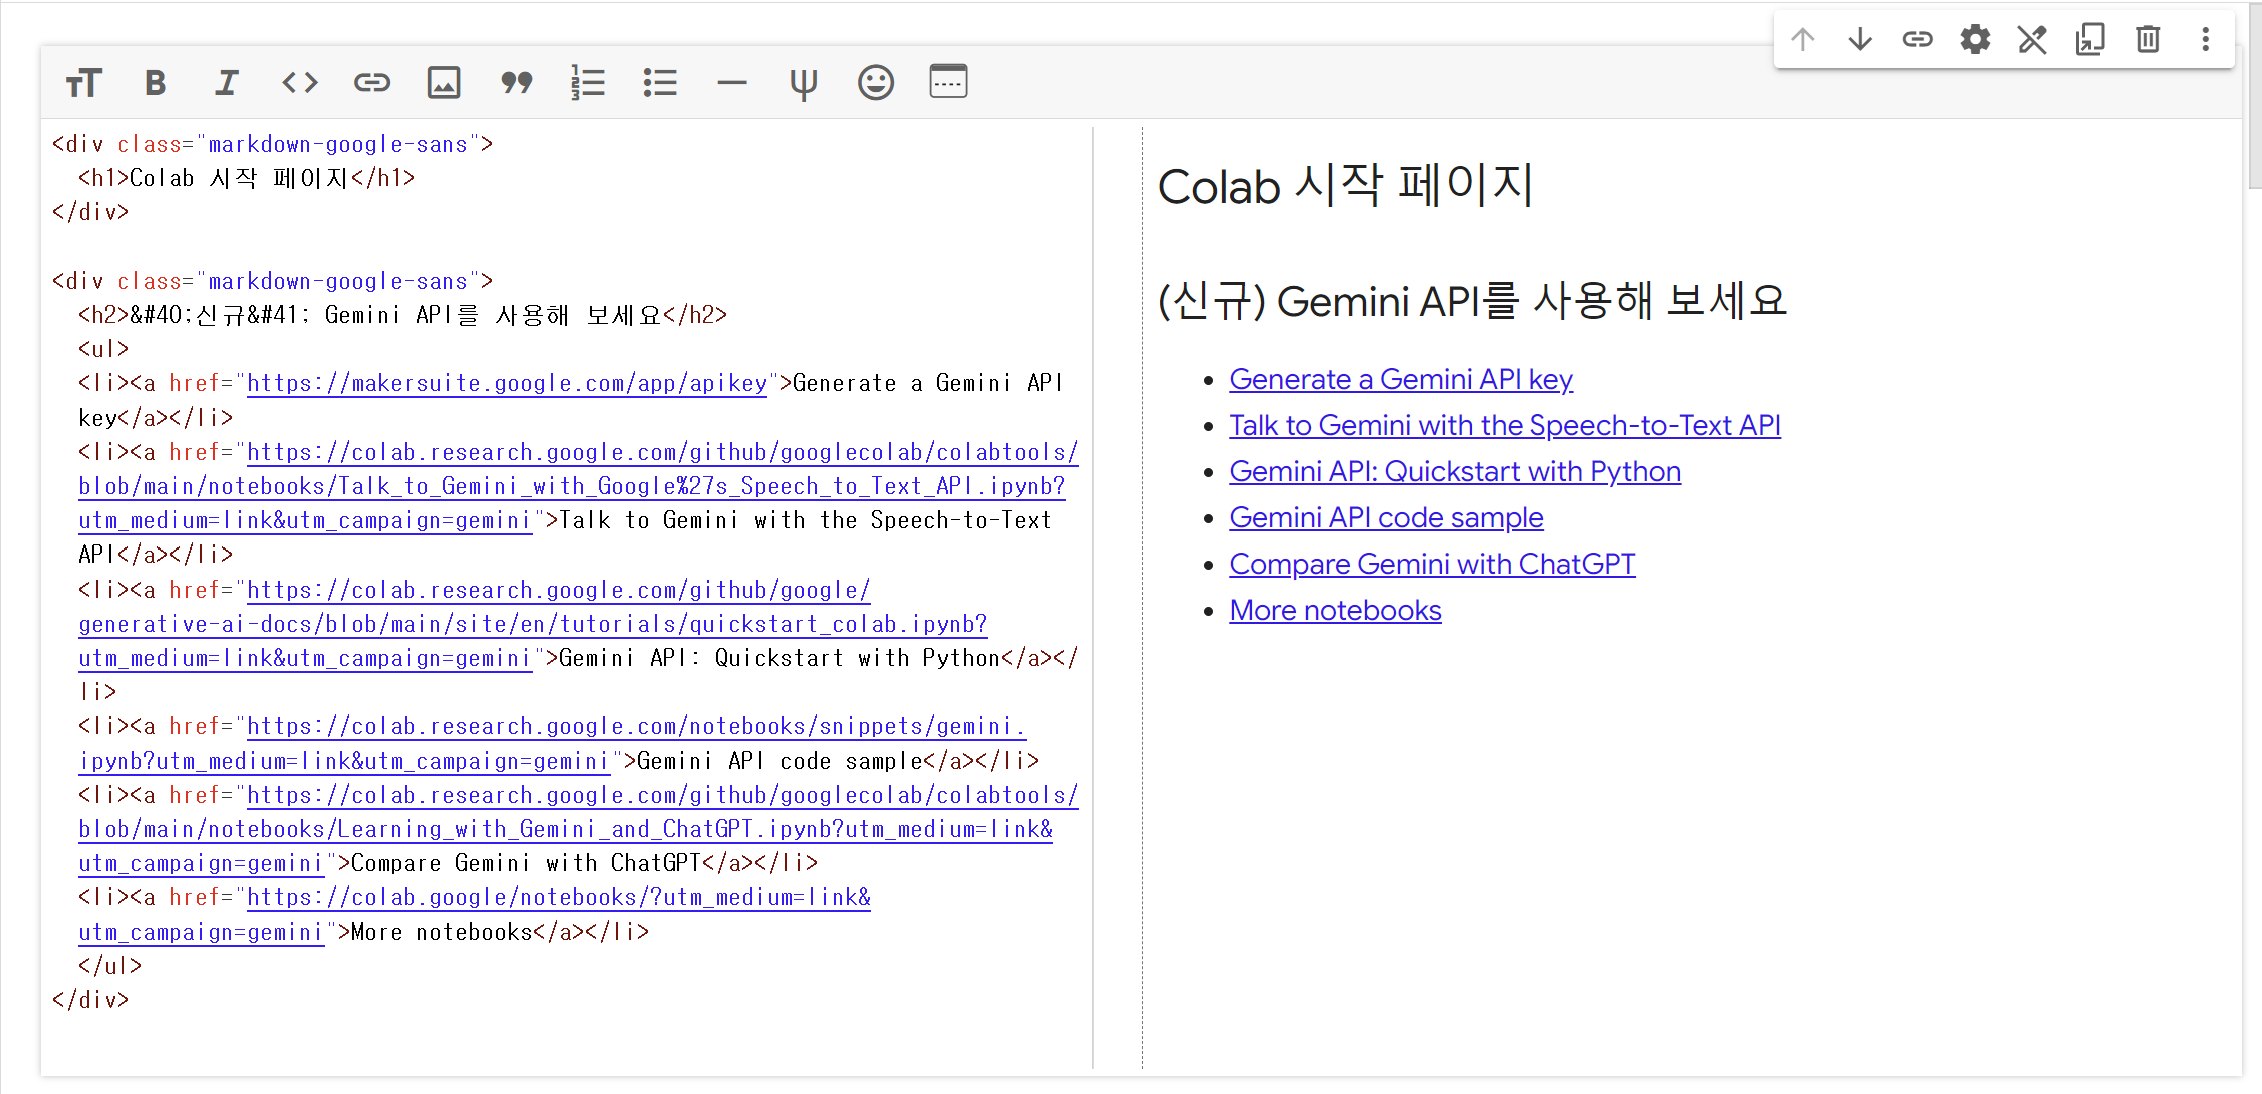2262x1094 pixels.
Task: Click the page vertical scrollbar
Action: pos(2254,98)
